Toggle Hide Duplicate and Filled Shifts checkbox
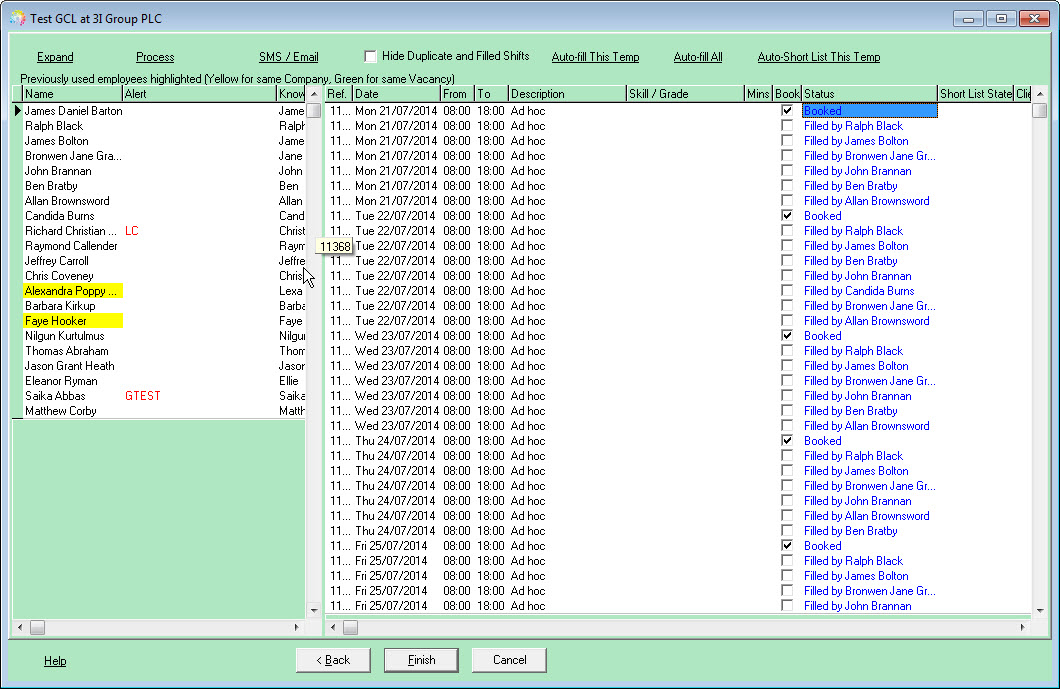Screen dimensions: 1060x689 (x=370, y=56)
